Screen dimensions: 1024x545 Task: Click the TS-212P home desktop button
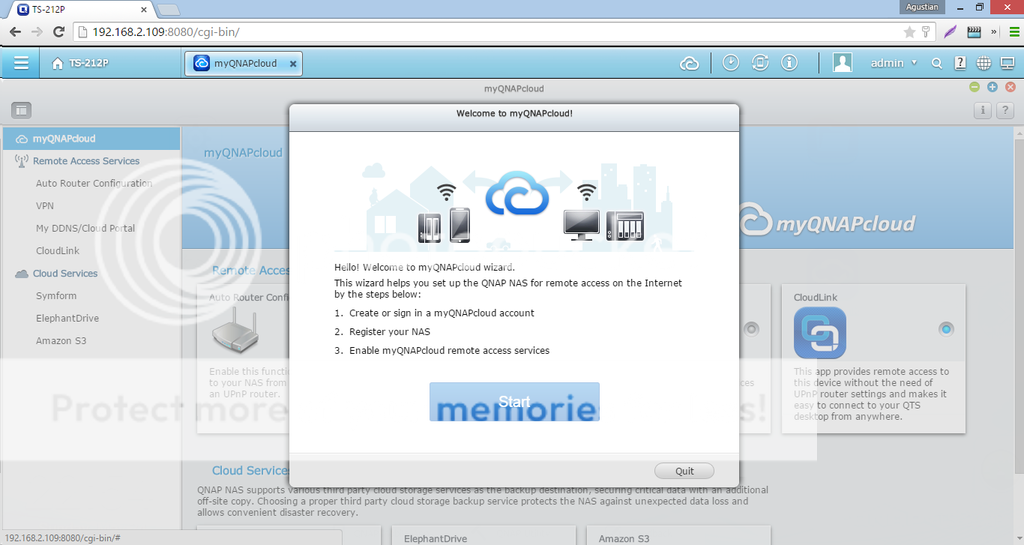click(79, 63)
